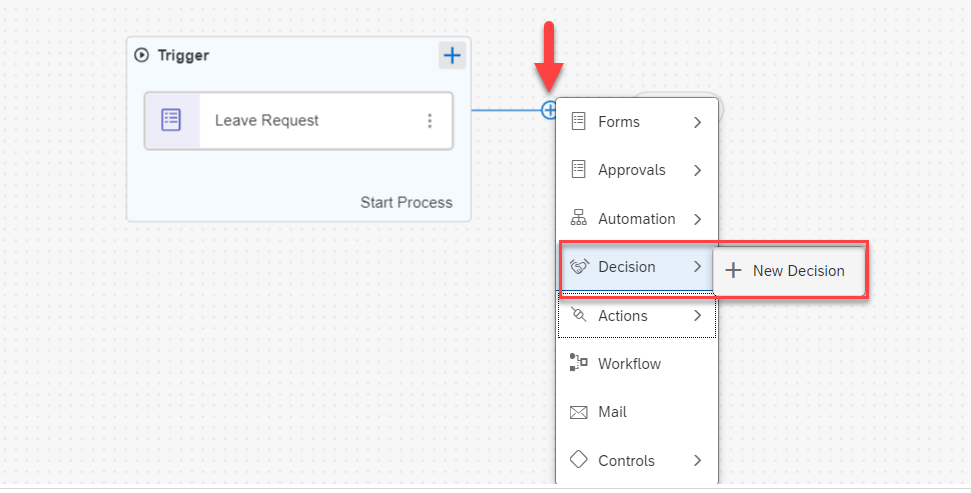971x493 pixels.
Task: Click the Mail envelope icon
Action: [578, 412]
